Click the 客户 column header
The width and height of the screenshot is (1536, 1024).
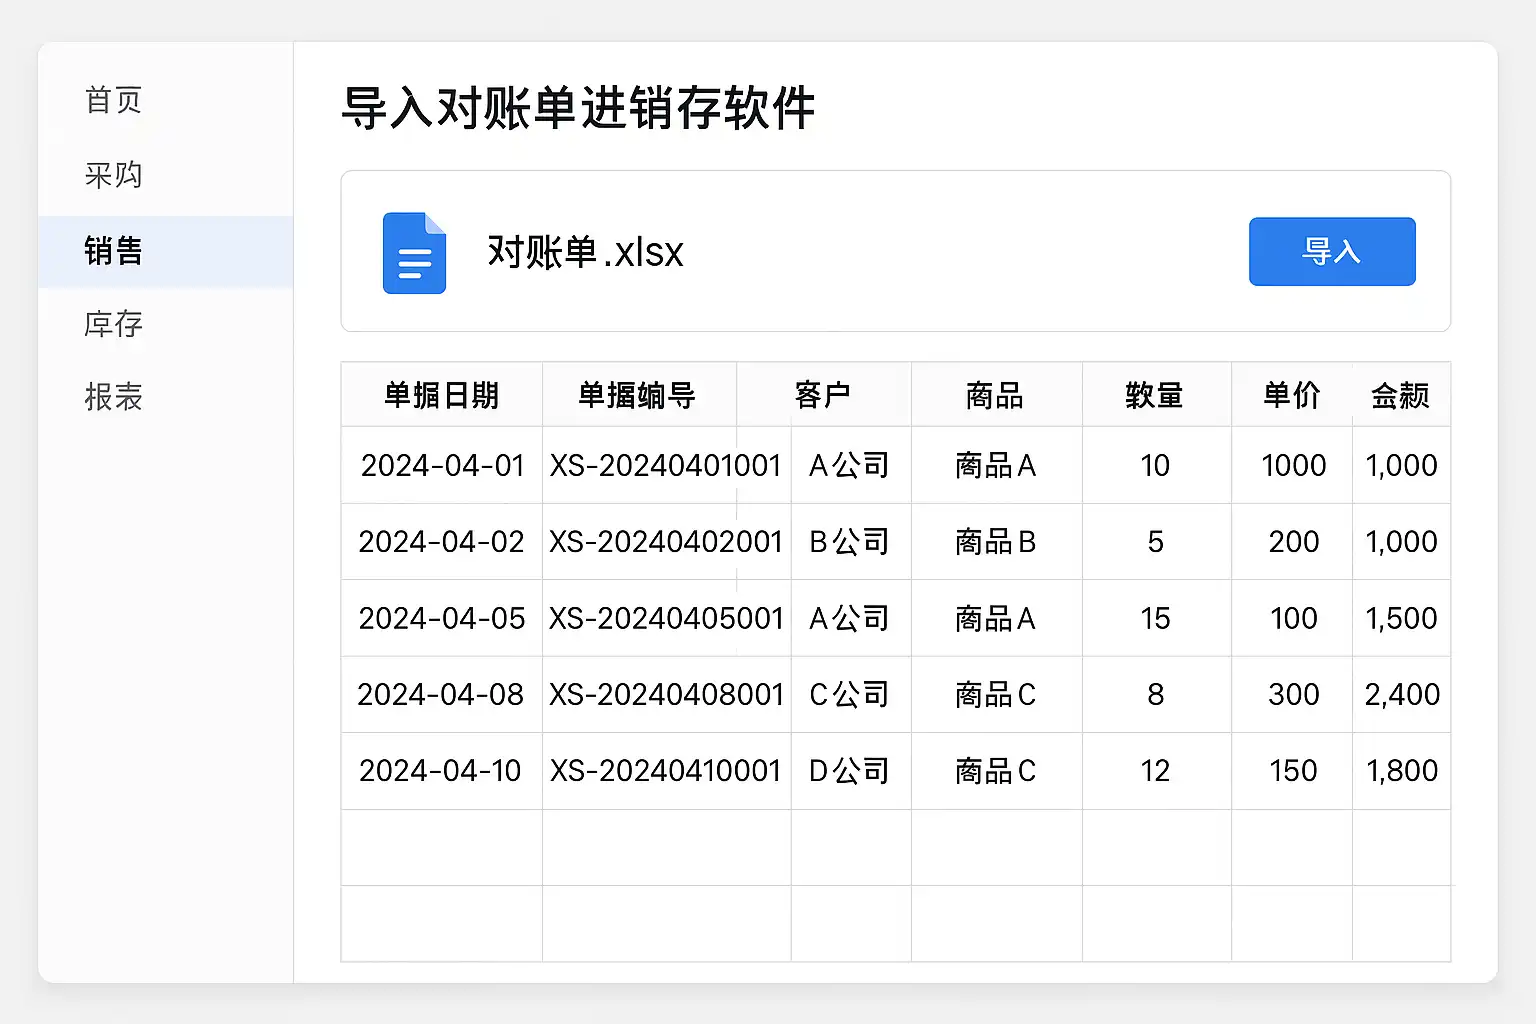coord(823,395)
